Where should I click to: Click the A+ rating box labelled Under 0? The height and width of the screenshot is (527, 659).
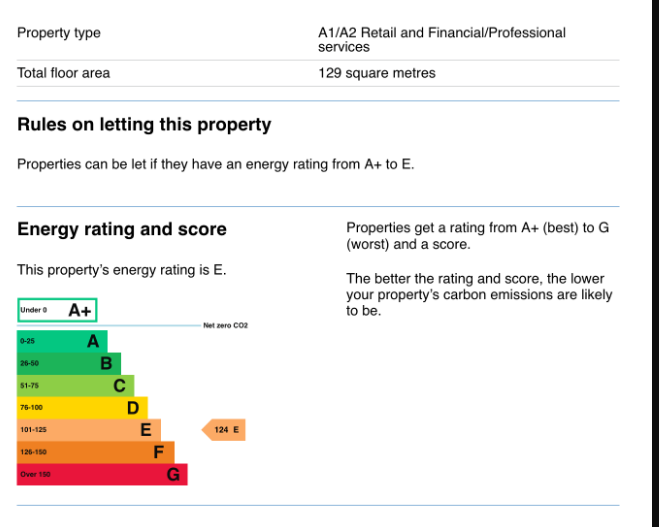pyautogui.click(x=57, y=310)
